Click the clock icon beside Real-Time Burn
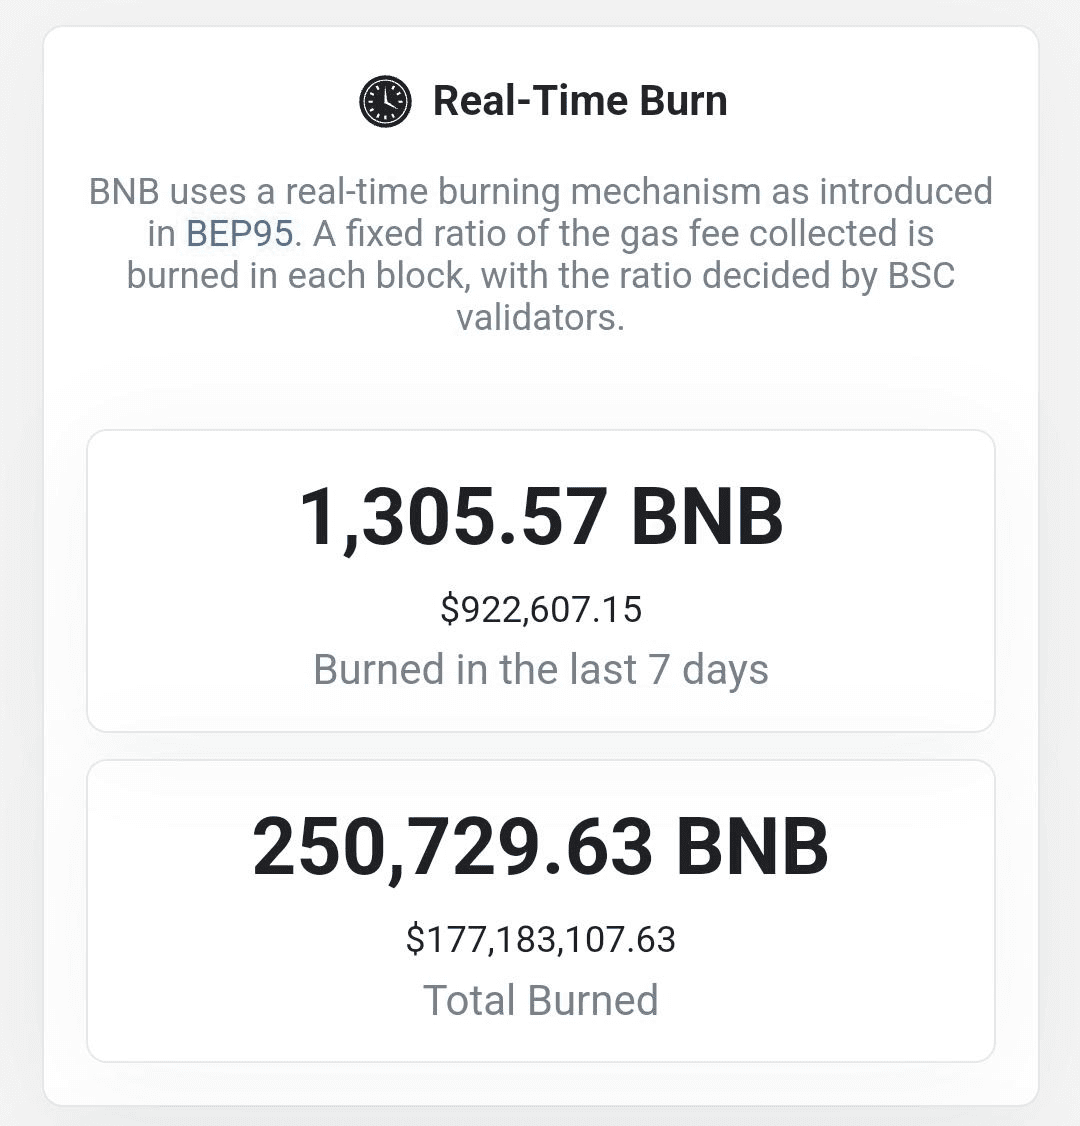1080x1126 pixels. [x=386, y=101]
